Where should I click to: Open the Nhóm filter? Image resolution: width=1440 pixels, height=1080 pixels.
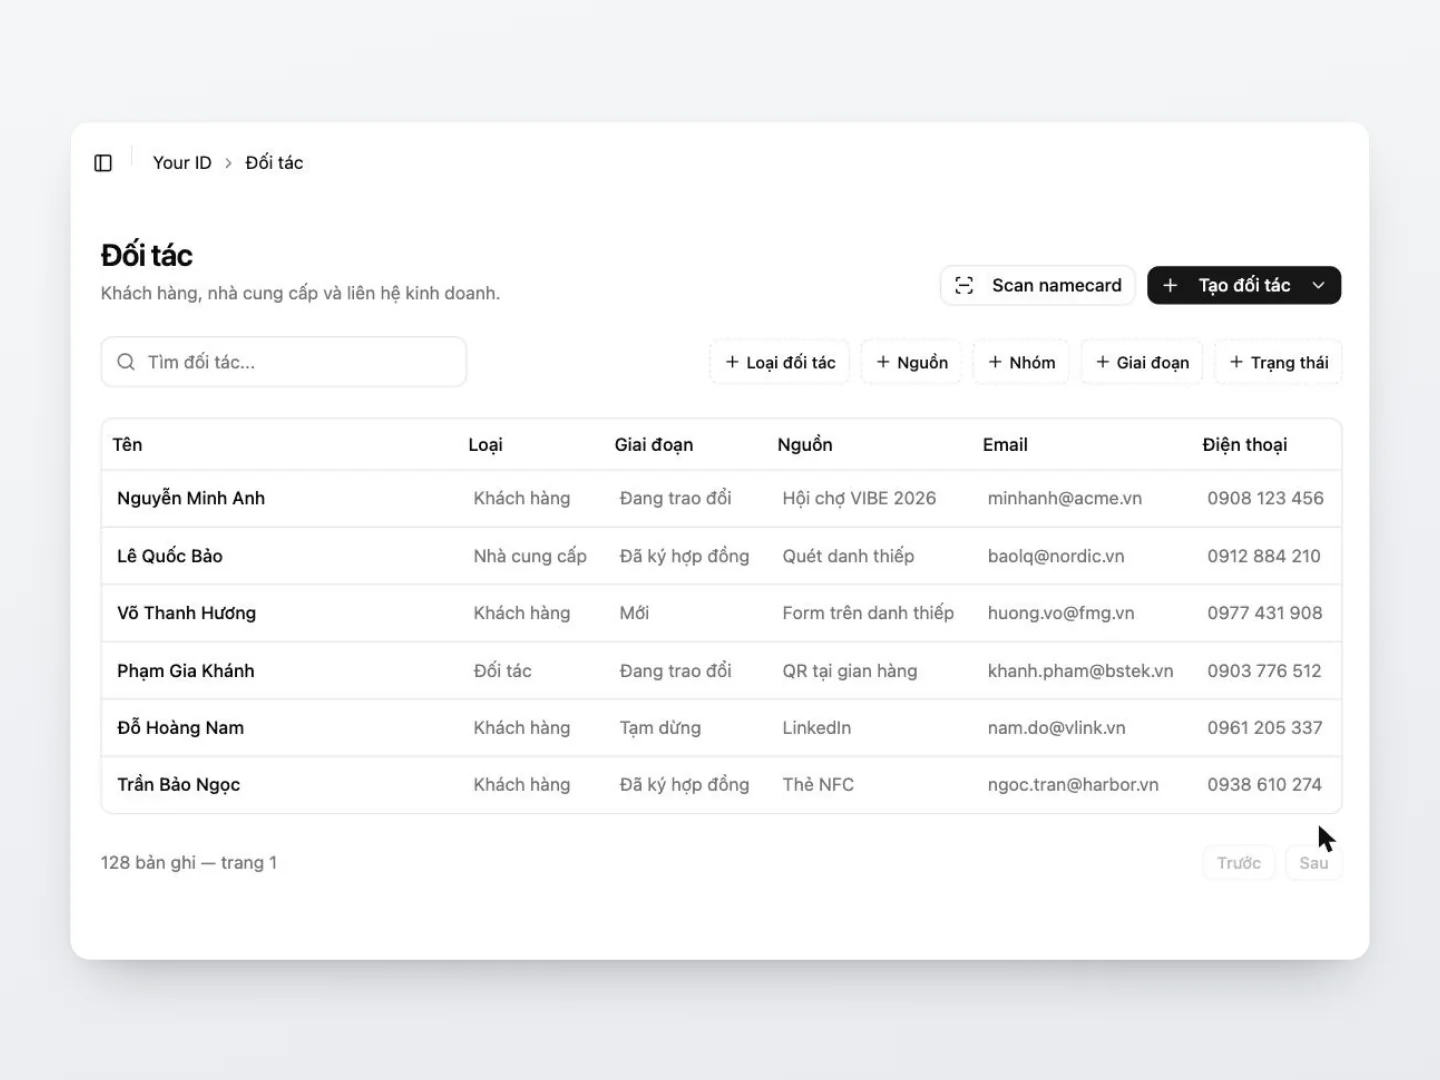(x=1021, y=362)
